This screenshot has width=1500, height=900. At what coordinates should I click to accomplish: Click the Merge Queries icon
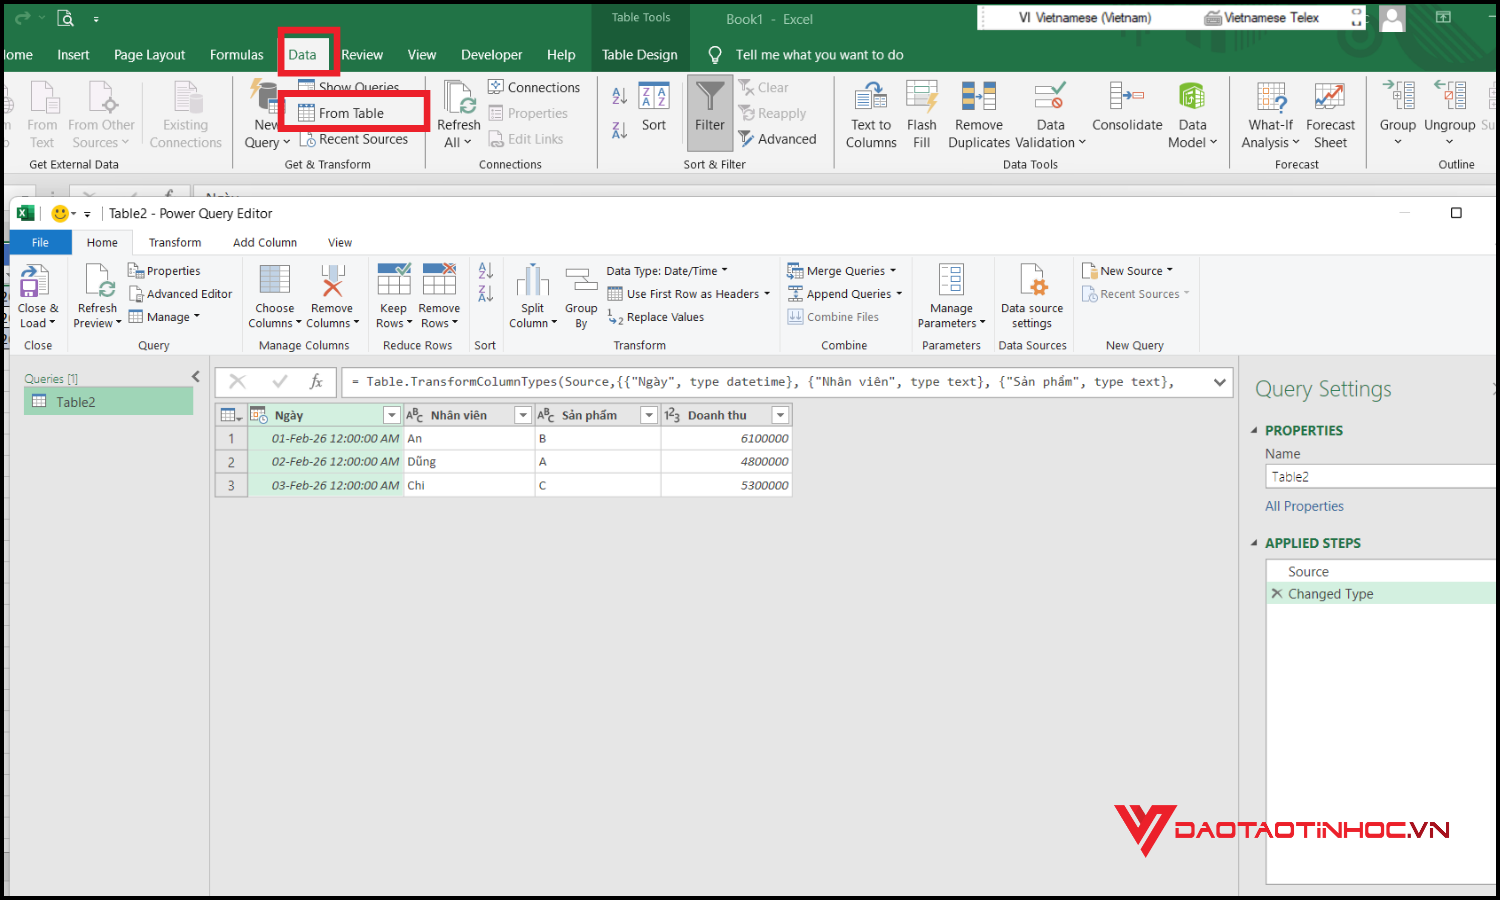[843, 270]
